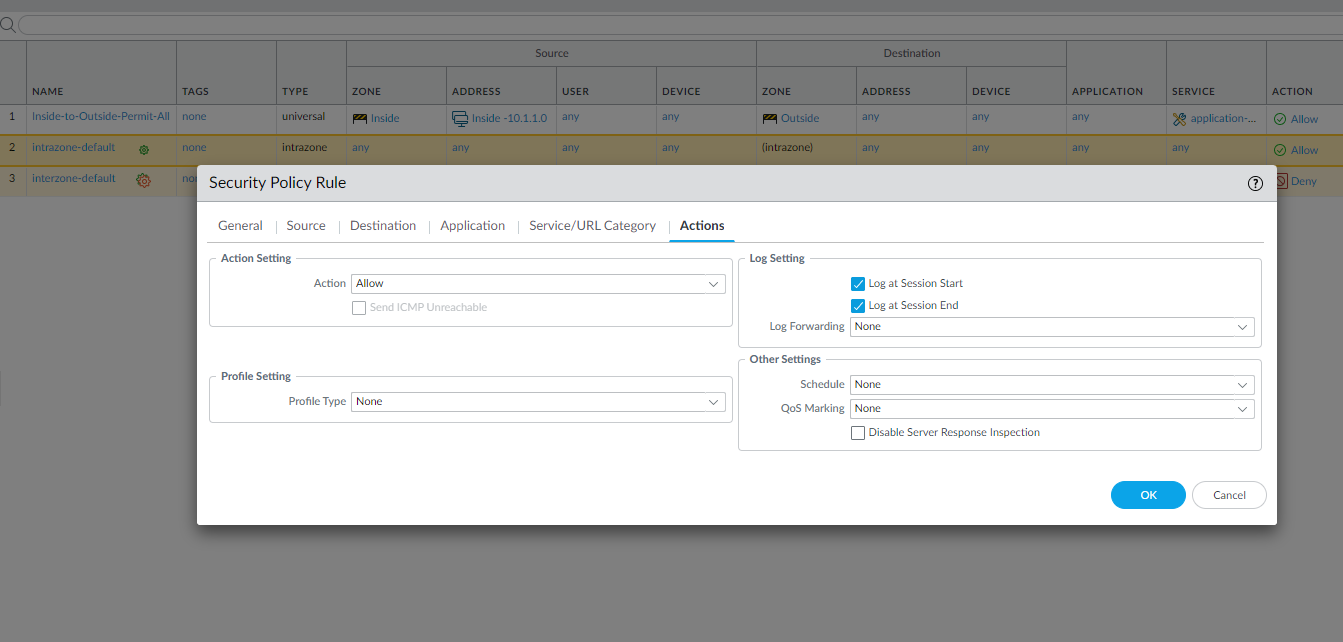Click the Inside source zone icon

click(360, 118)
